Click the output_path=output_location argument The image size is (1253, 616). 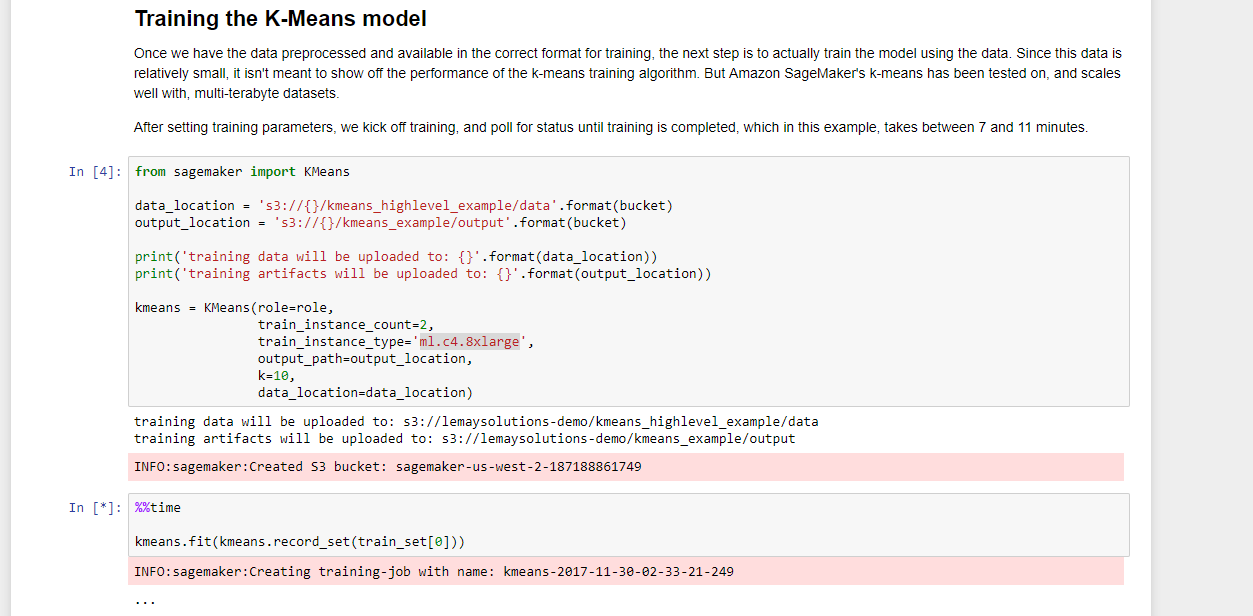[x=364, y=359]
